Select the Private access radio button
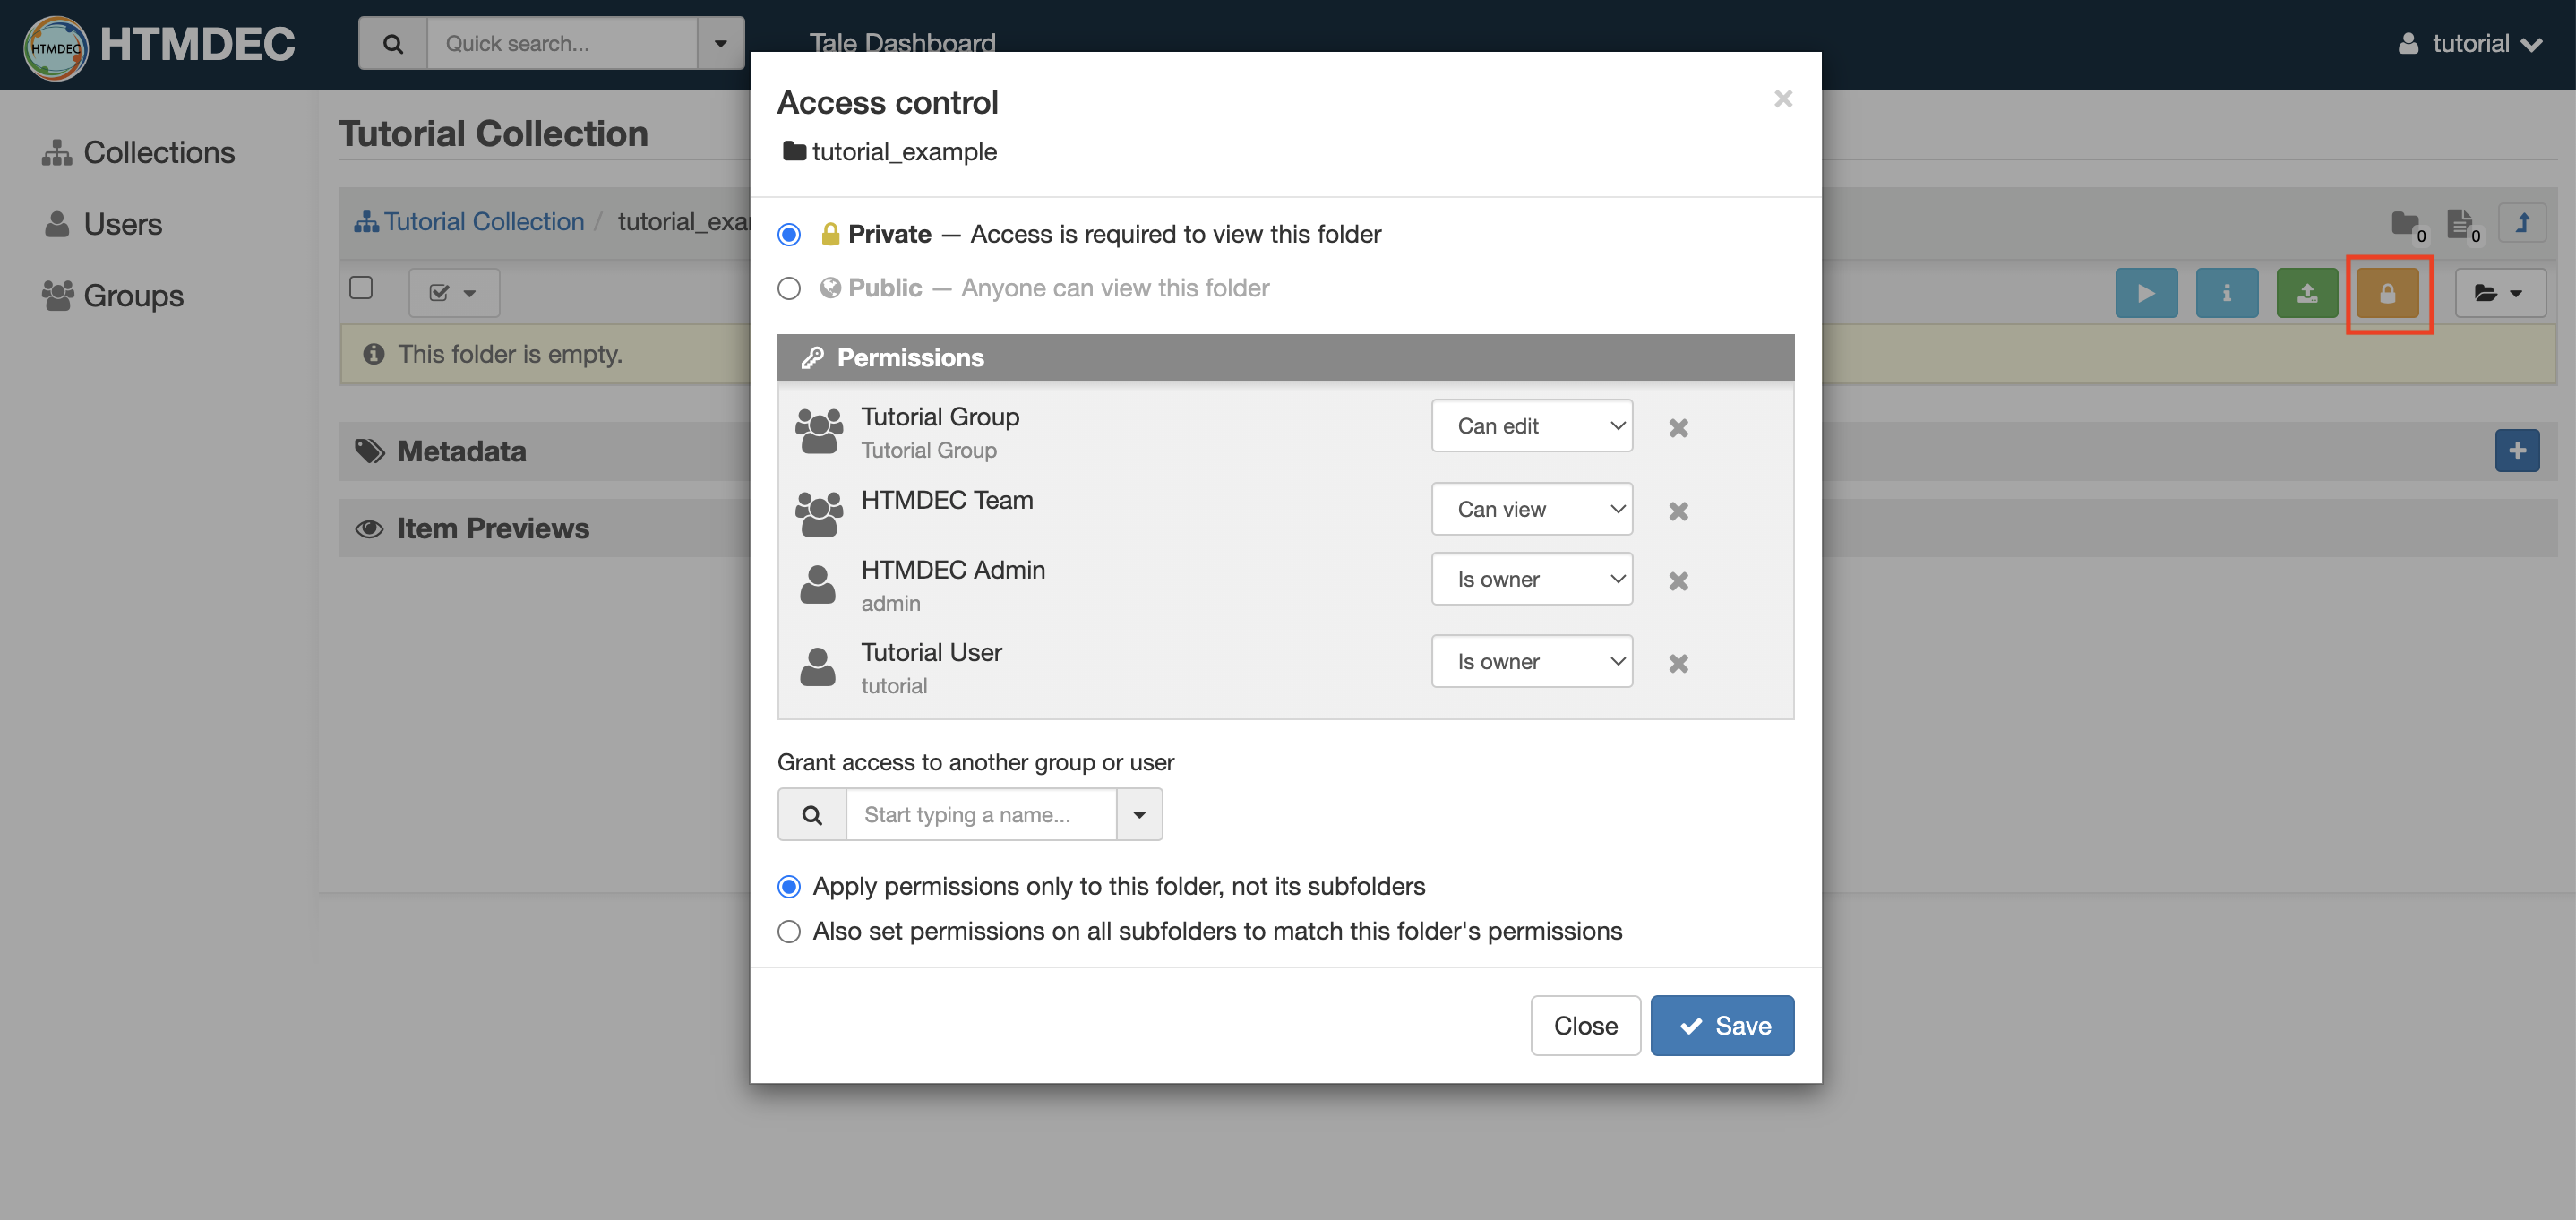This screenshot has height=1220, width=2576. 789,234
